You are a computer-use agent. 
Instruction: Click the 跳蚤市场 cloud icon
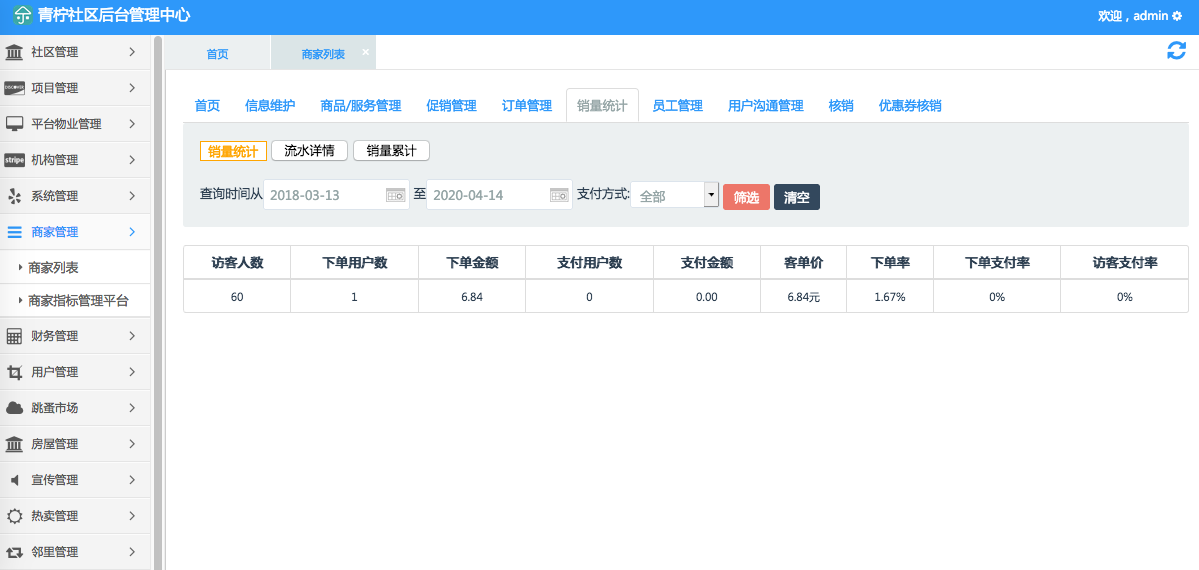point(14,408)
